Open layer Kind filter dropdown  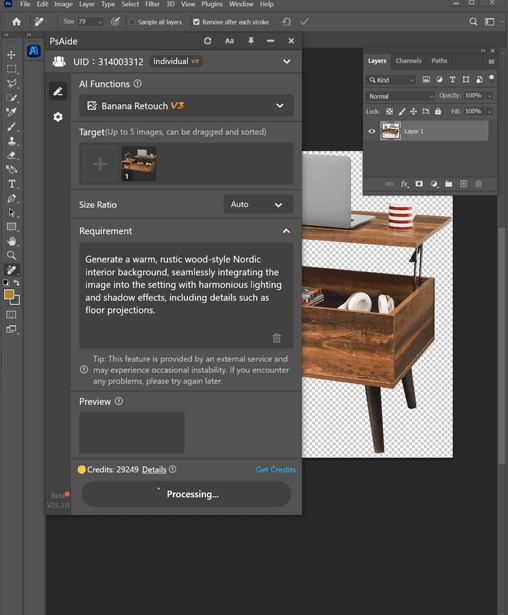pyautogui.click(x=391, y=80)
